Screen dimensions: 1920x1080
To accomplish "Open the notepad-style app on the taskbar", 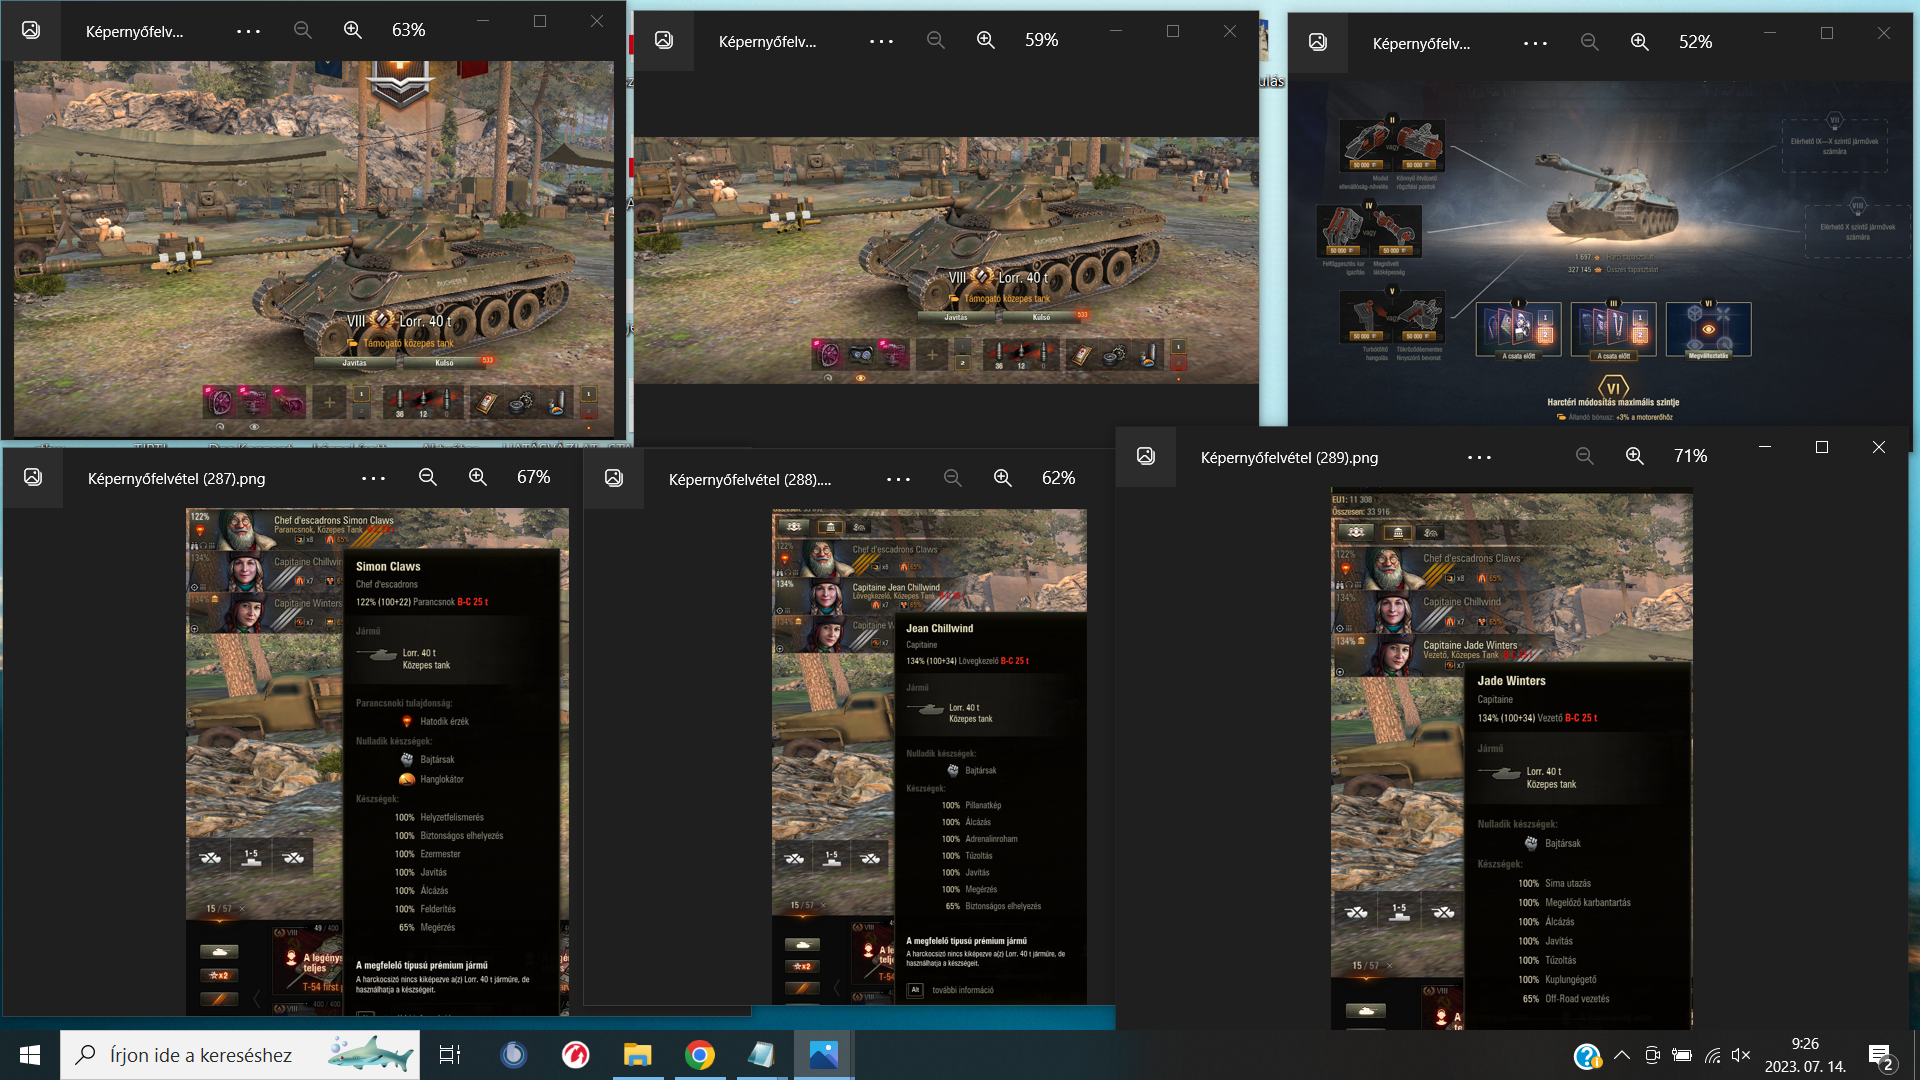I will [761, 1055].
